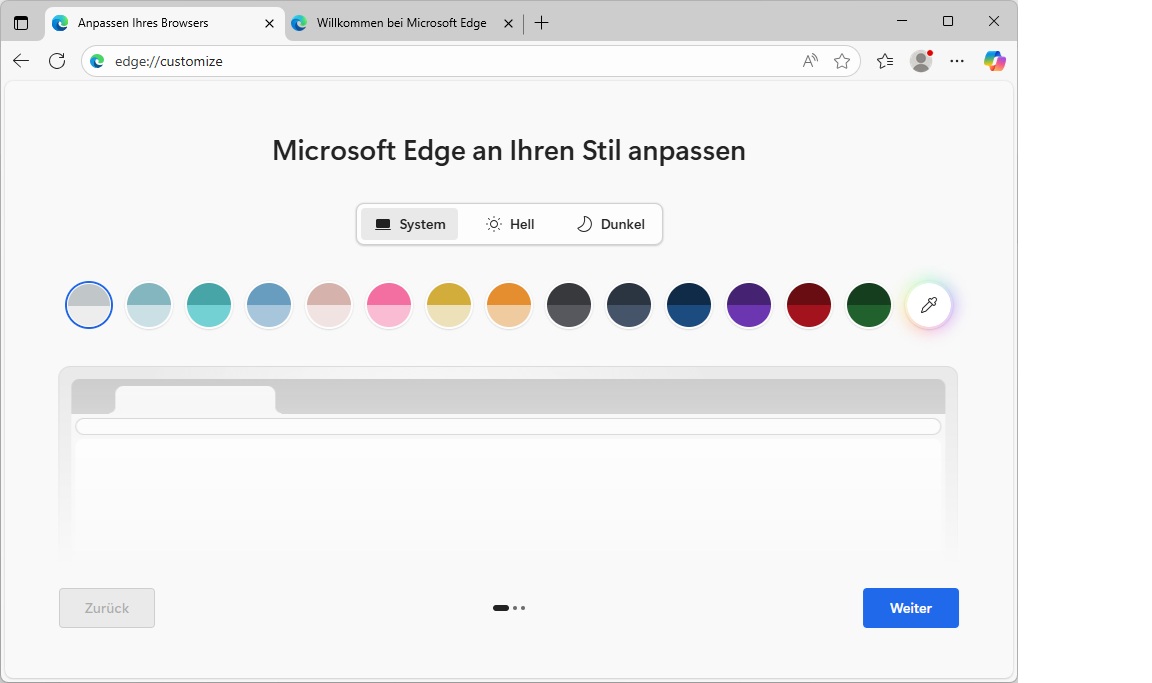This screenshot has height=683, width=1152.
Task: Click the edge://customize address bar
Action: [450, 61]
